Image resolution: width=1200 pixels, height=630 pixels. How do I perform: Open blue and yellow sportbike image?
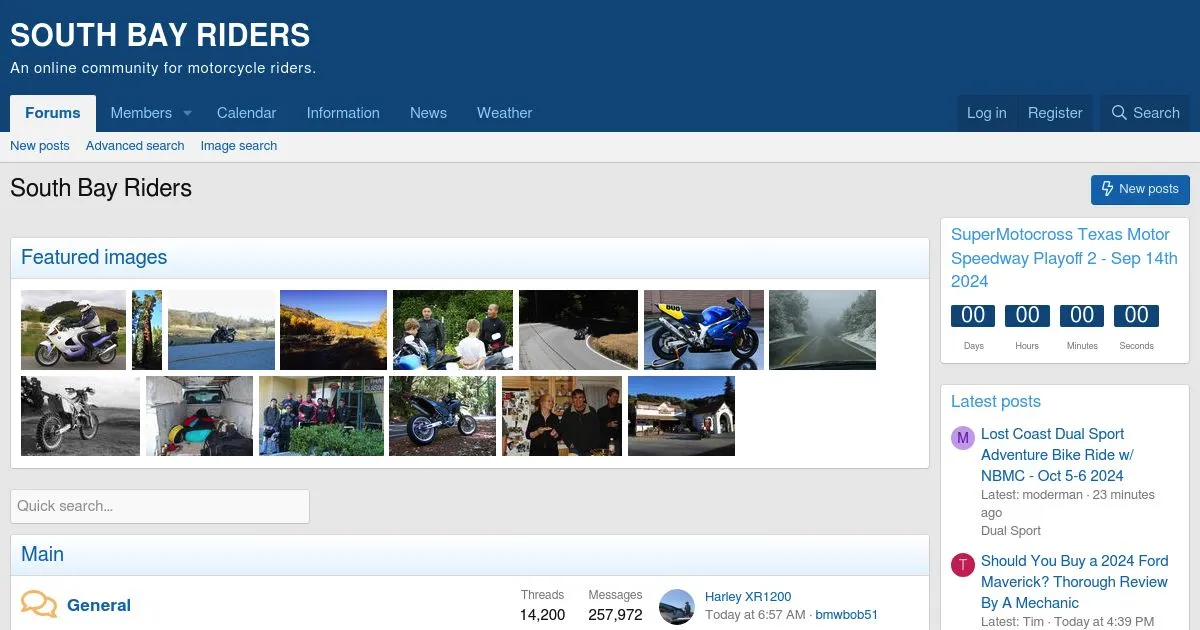pyautogui.click(x=704, y=330)
